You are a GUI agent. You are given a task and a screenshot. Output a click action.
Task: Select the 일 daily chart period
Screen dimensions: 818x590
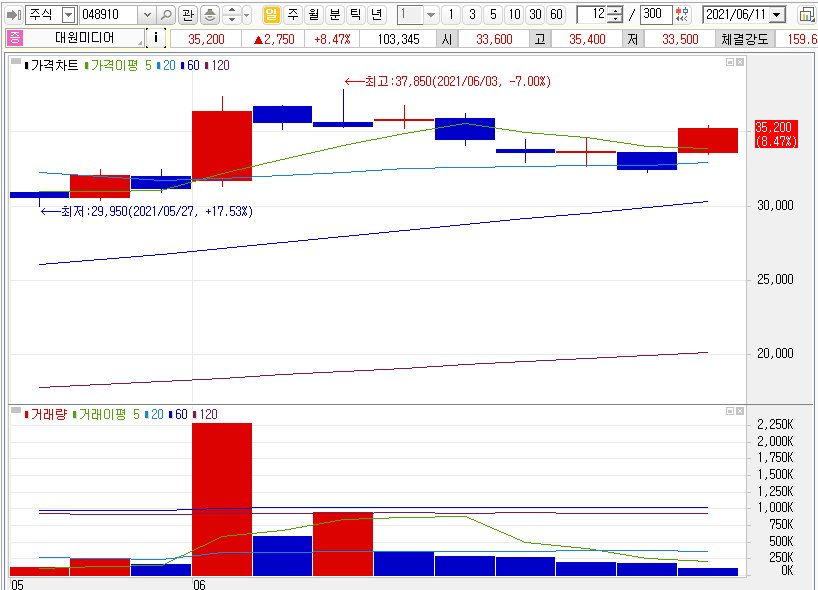point(271,15)
